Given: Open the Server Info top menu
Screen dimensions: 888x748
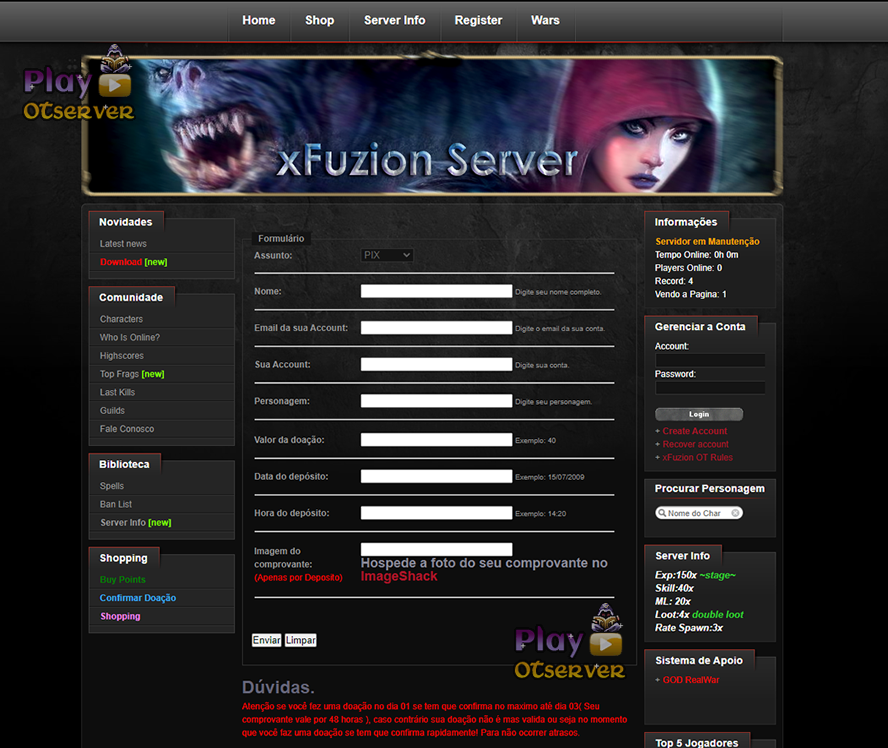Looking at the screenshot, I should tap(395, 20).
